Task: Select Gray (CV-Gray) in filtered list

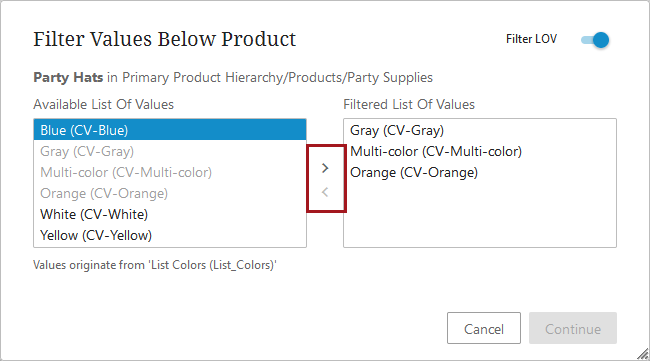Action: pyautogui.click(x=480, y=130)
